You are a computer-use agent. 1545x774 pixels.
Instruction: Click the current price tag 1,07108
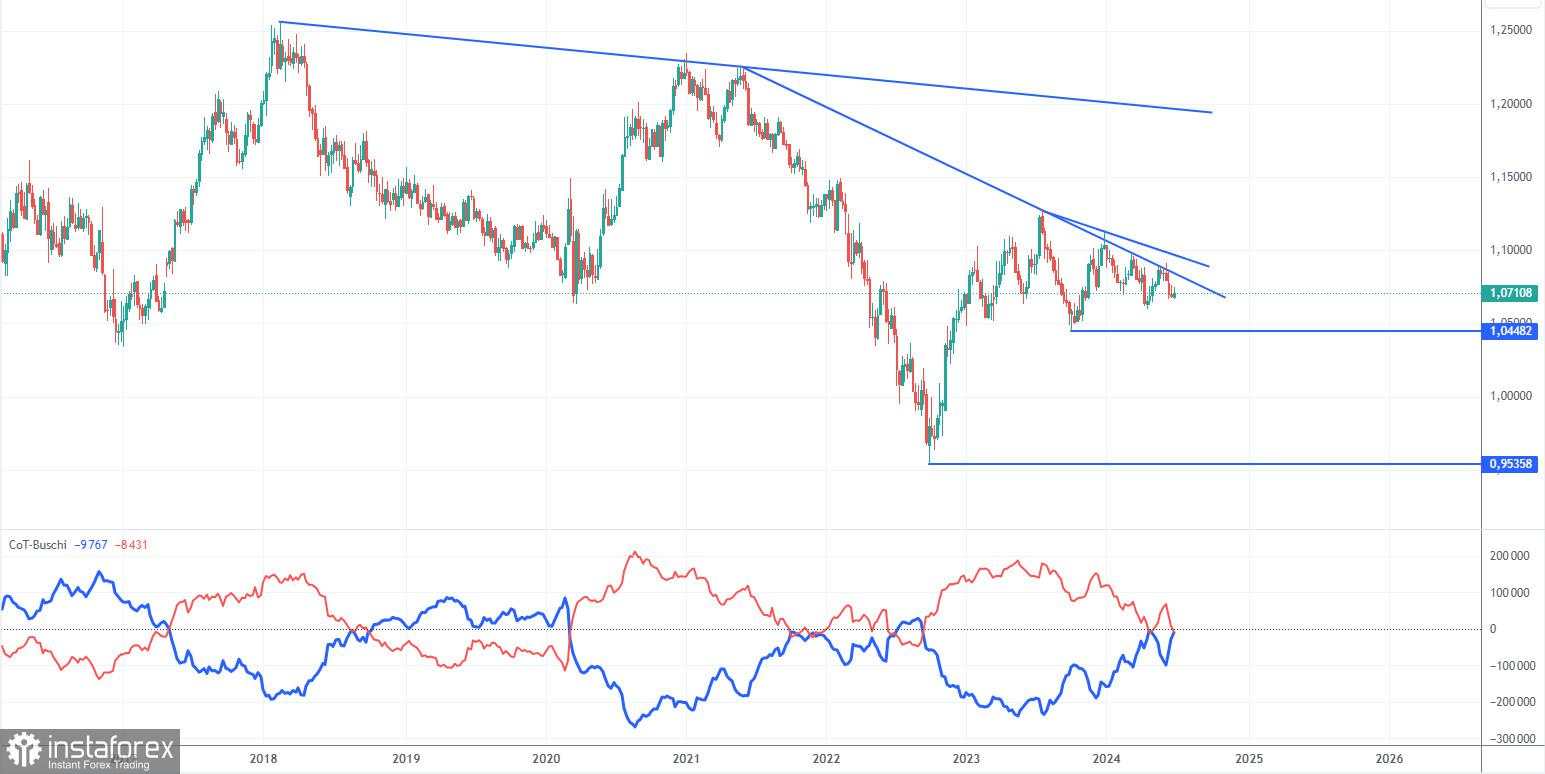coord(1510,293)
